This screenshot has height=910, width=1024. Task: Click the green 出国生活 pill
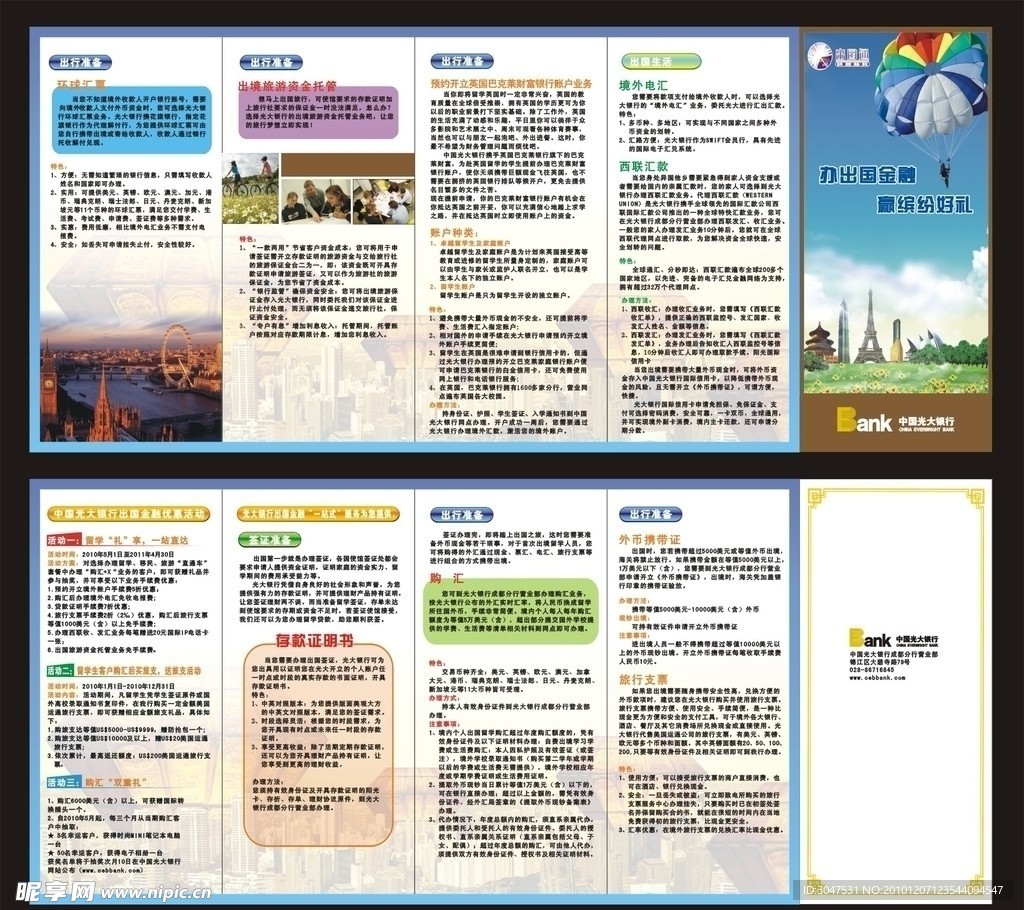662,61
